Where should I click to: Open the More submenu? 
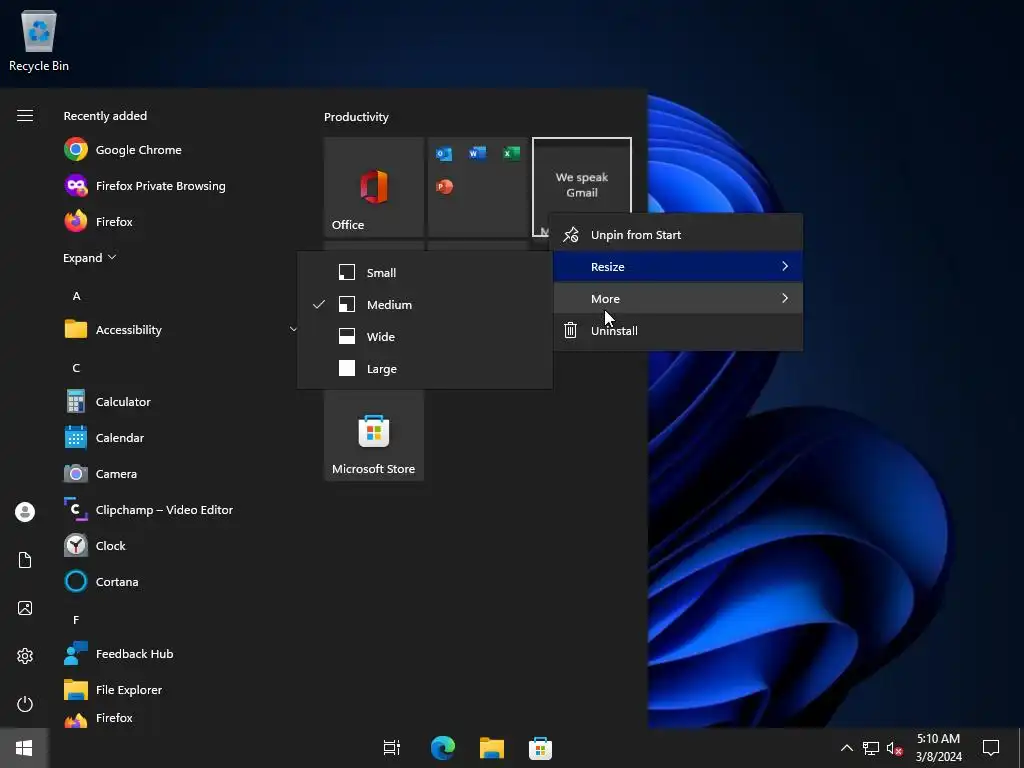point(678,298)
